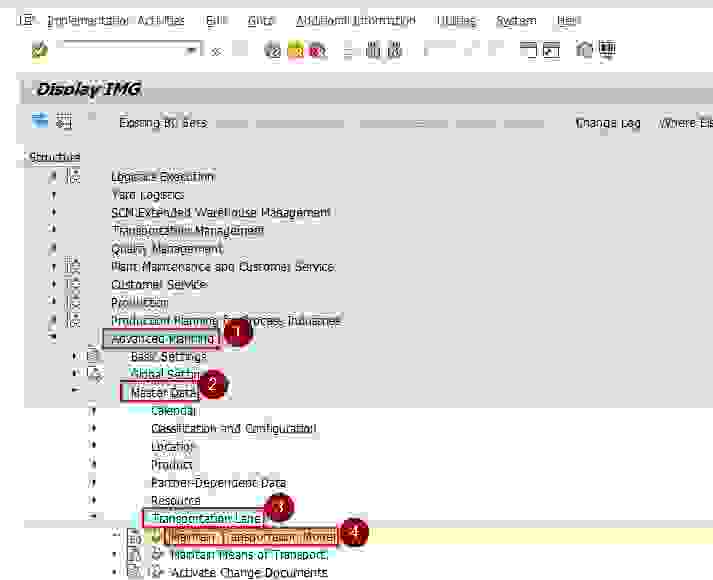Viewport: 713px width, 580px height.
Task: Expand the Classification and Configuration node
Action: tap(93, 428)
